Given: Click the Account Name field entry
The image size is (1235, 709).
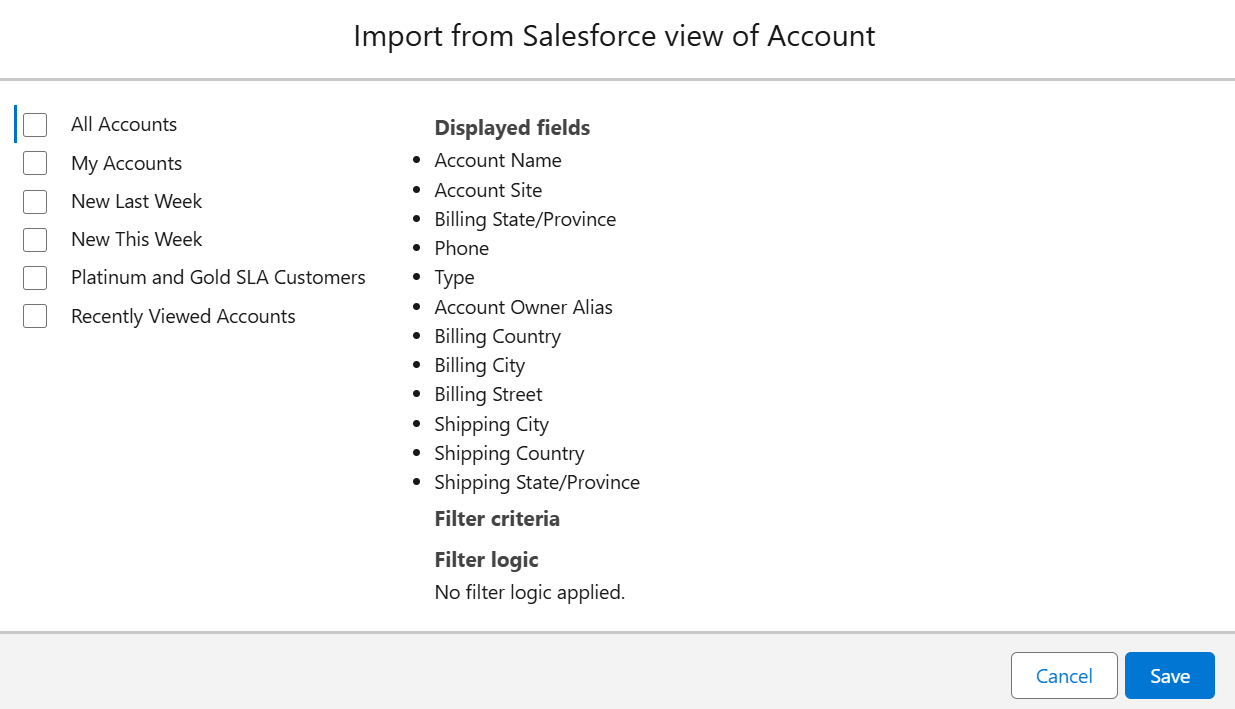Looking at the screenshot, I should tap(497, 160).
